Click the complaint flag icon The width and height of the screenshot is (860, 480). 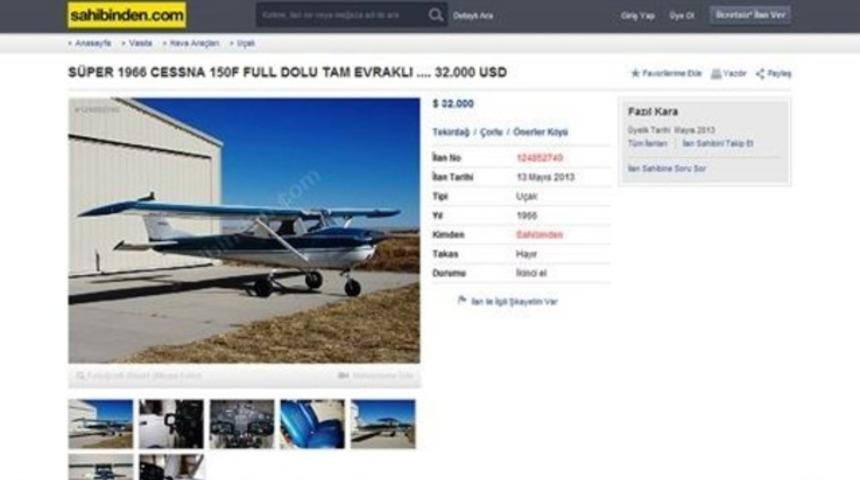(462, 301)
